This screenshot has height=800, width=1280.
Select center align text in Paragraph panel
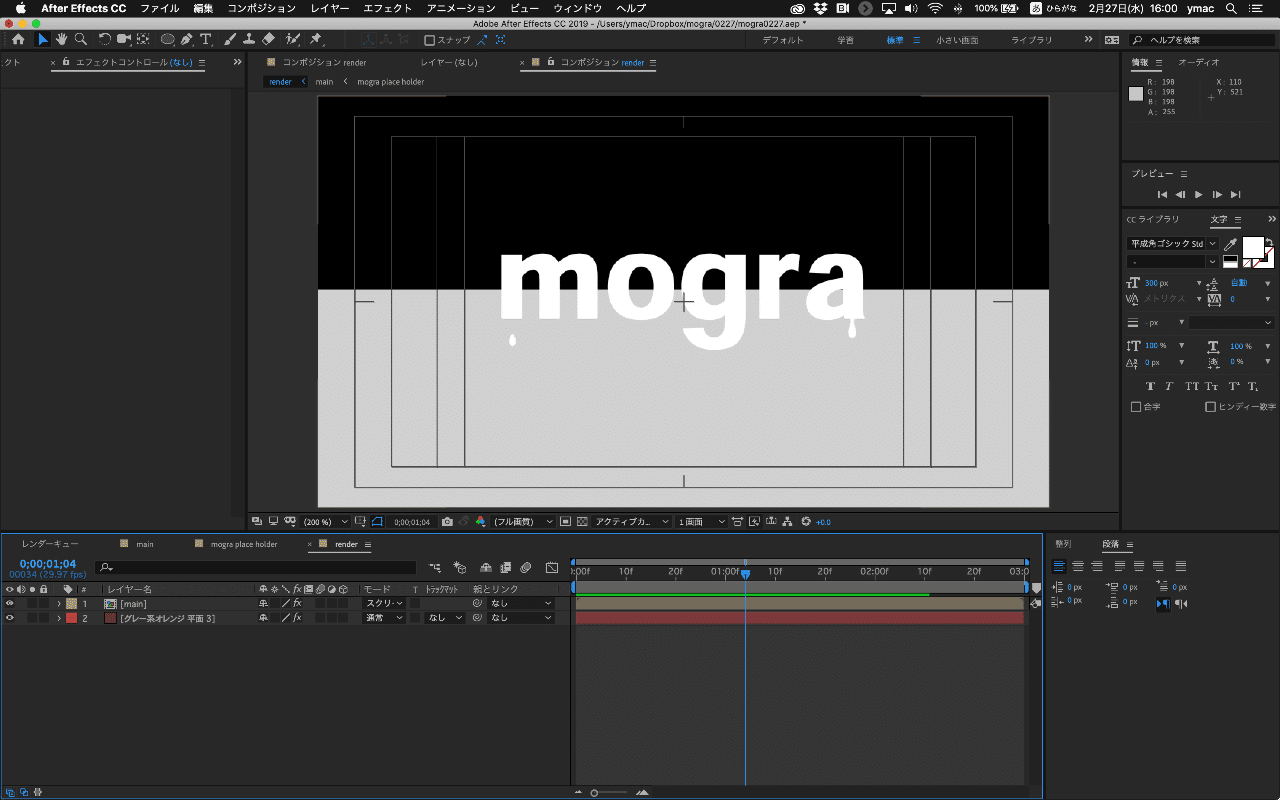click(1078, 566)
